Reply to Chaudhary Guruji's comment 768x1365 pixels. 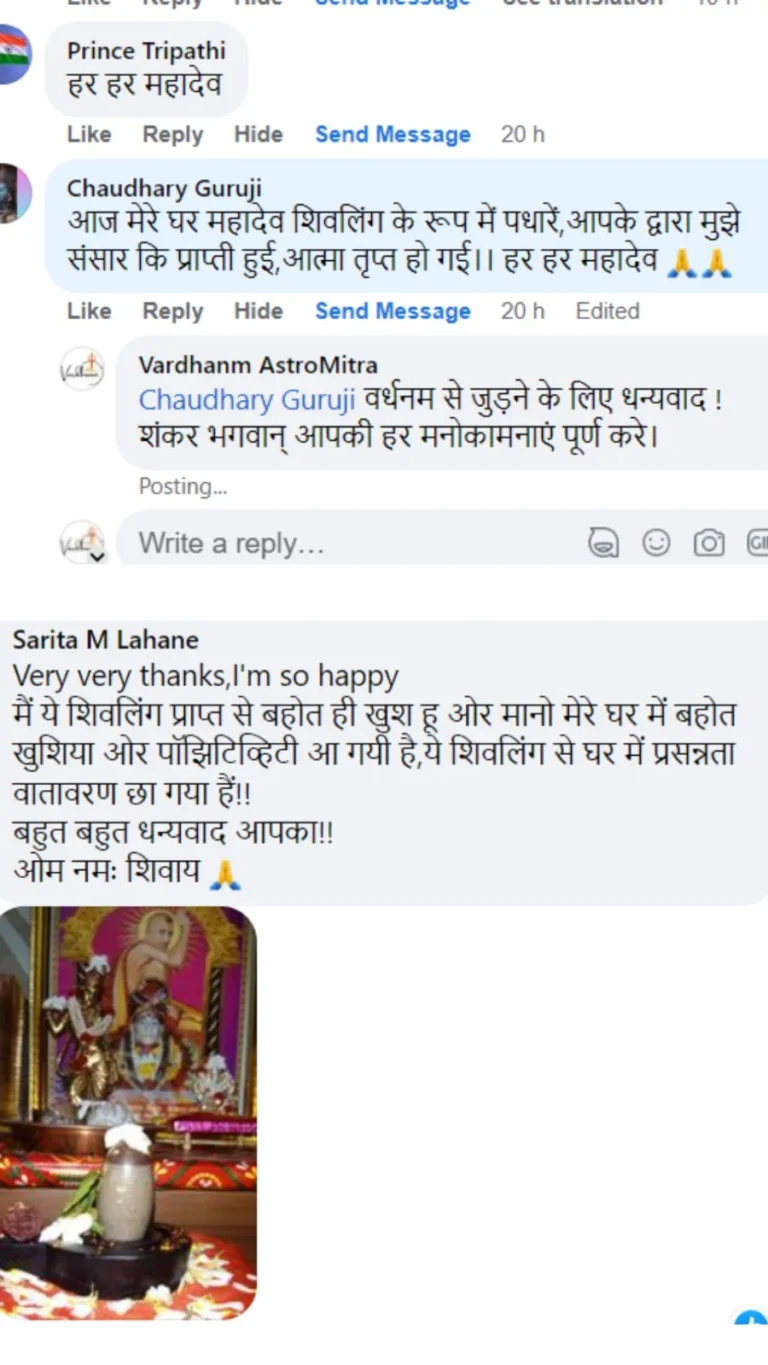coord(172,311)
